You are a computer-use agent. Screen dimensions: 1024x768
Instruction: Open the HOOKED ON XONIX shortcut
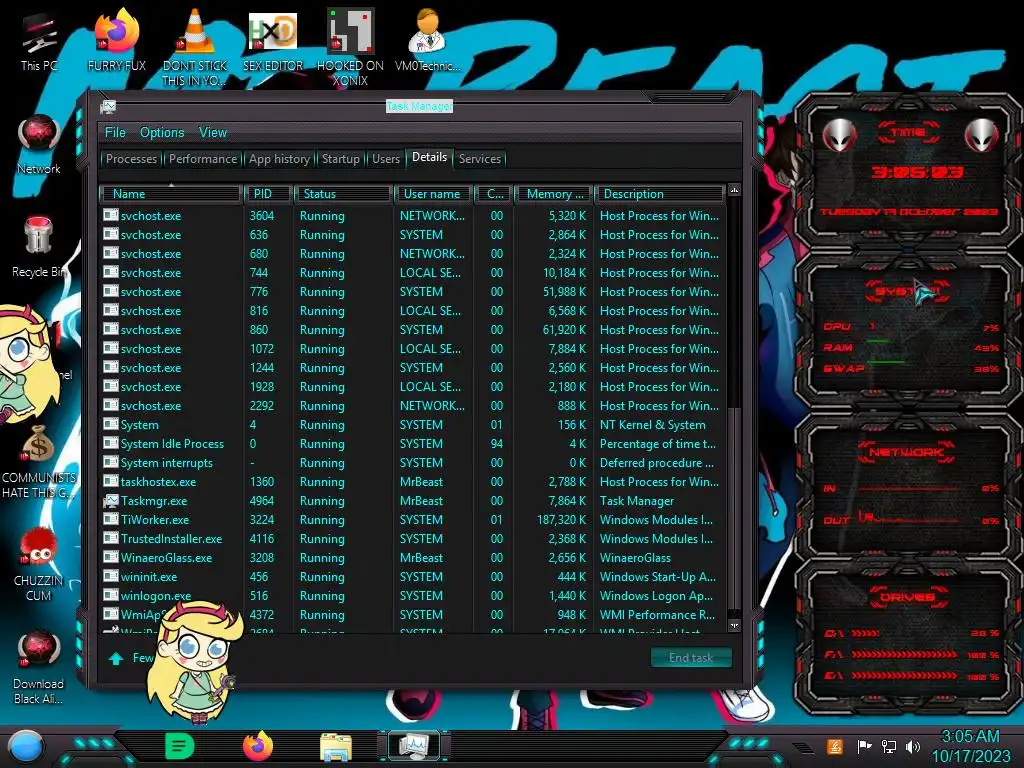pos(350,47)
